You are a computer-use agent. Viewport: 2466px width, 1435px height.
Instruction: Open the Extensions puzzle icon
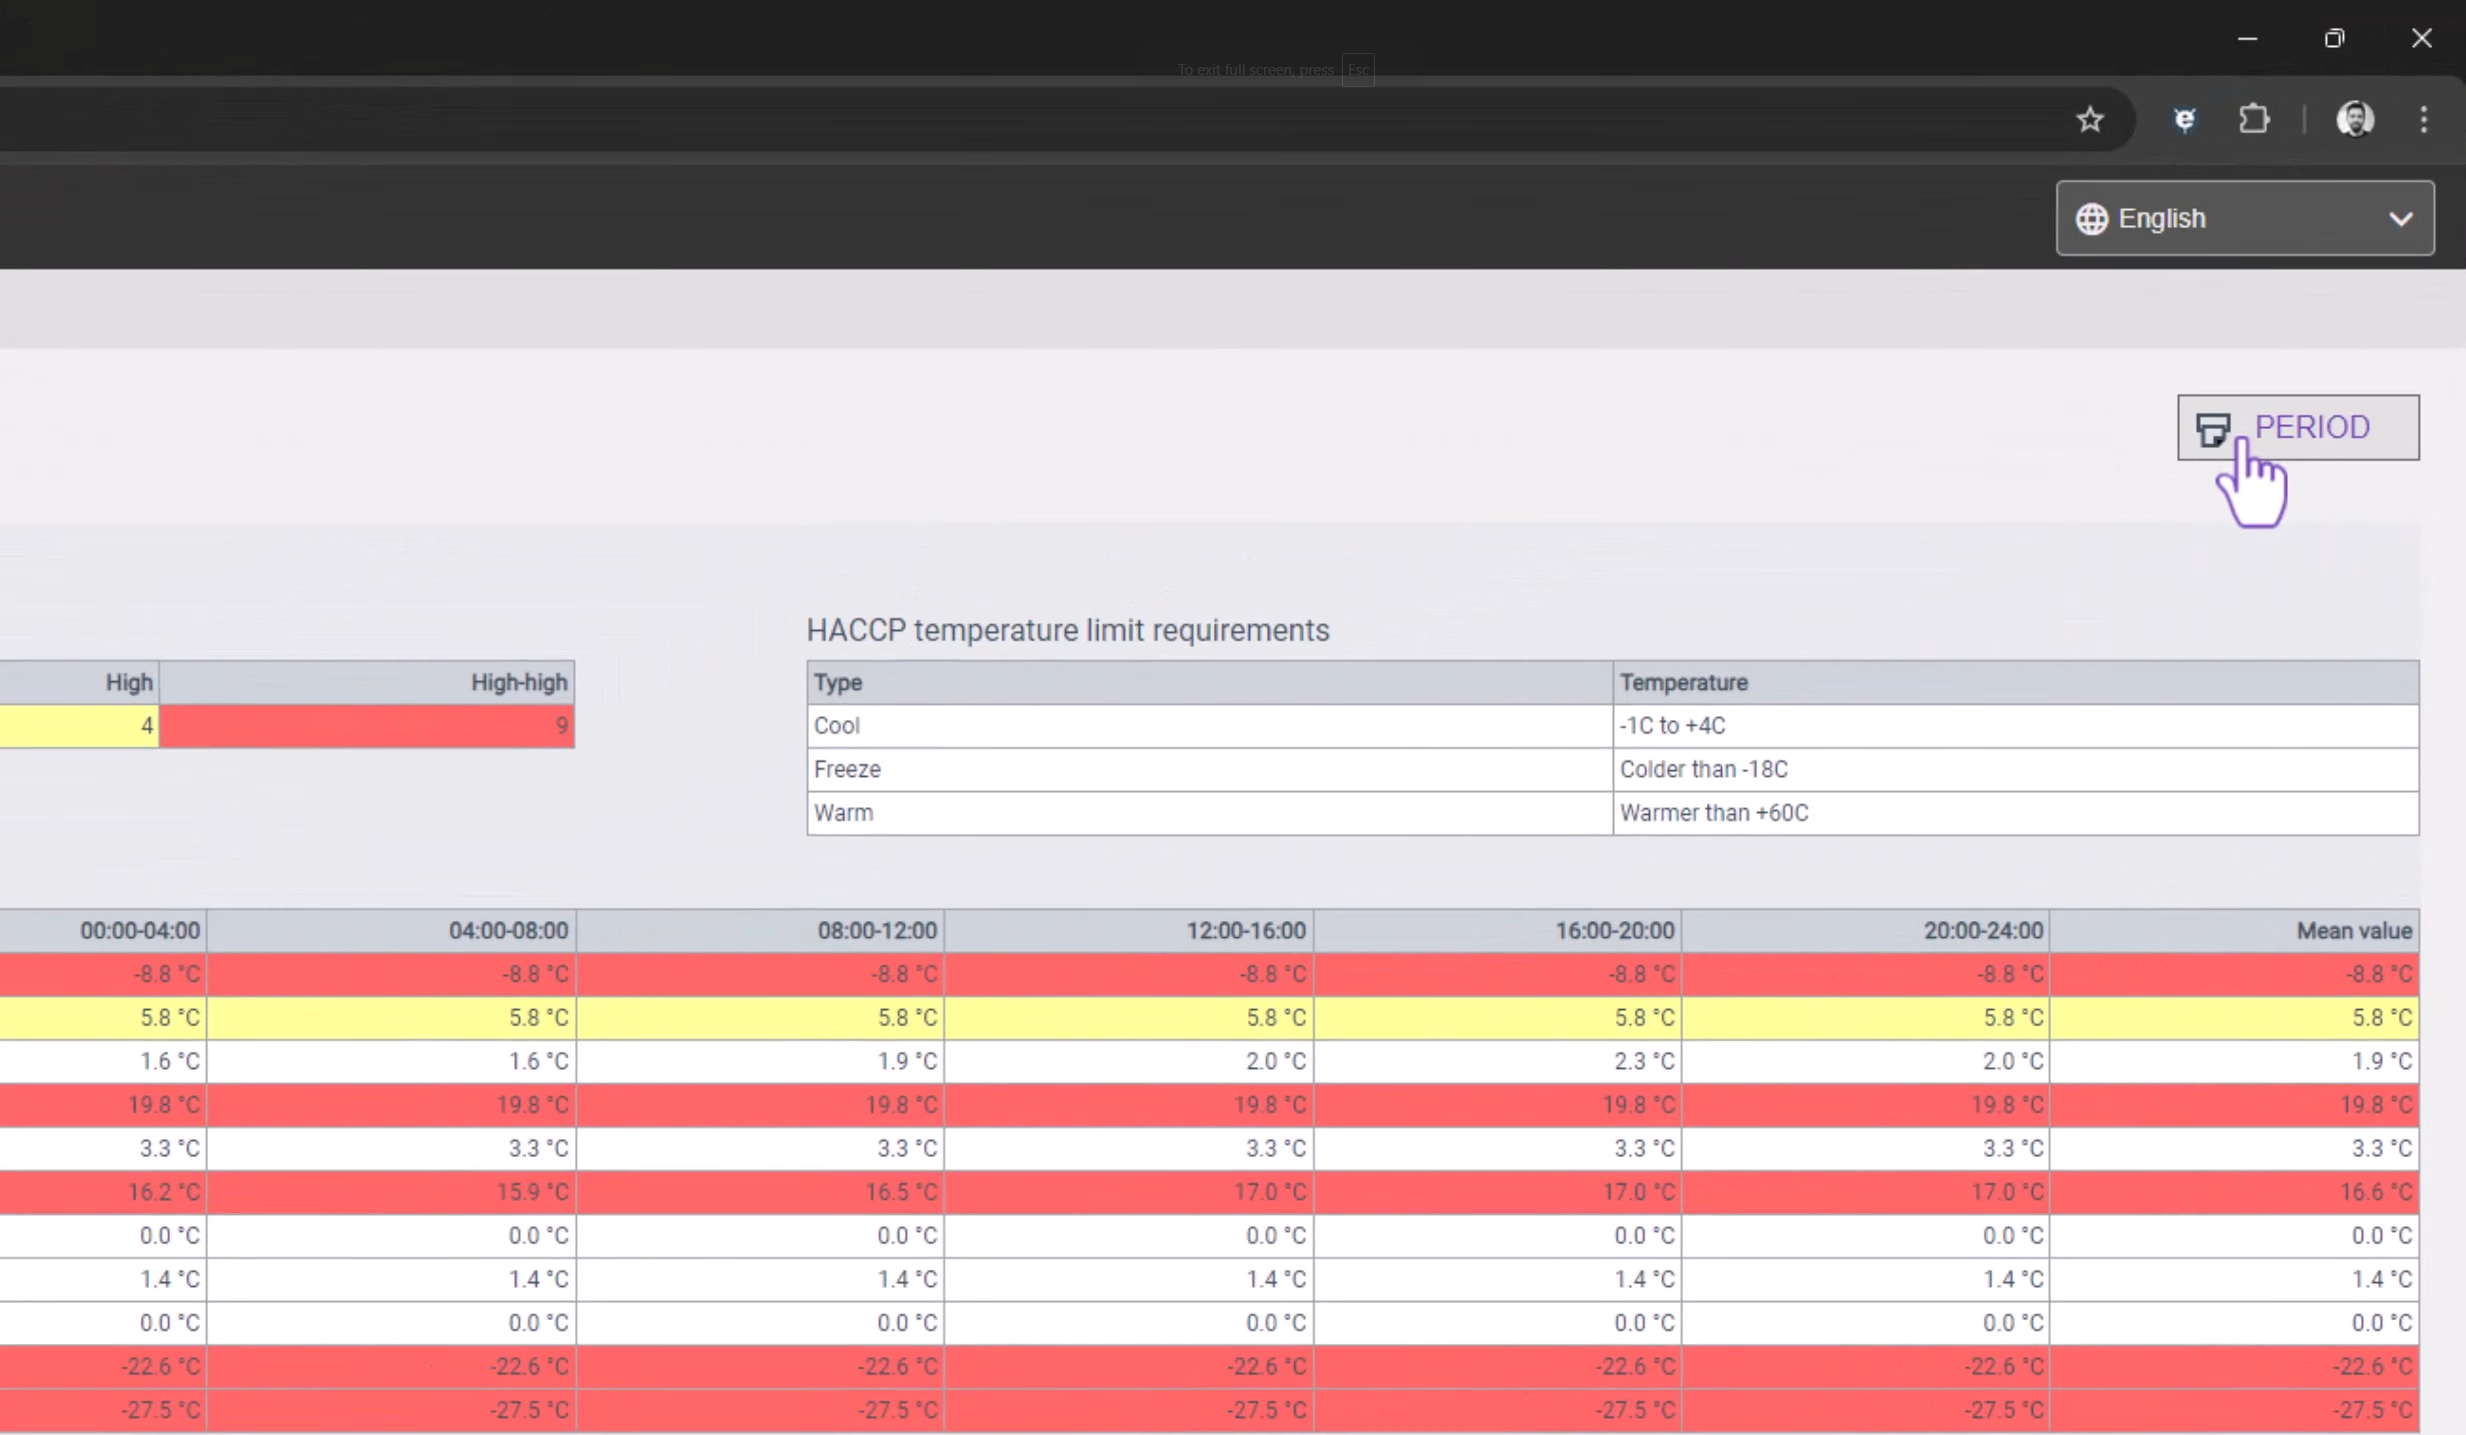pos(2254,120)
